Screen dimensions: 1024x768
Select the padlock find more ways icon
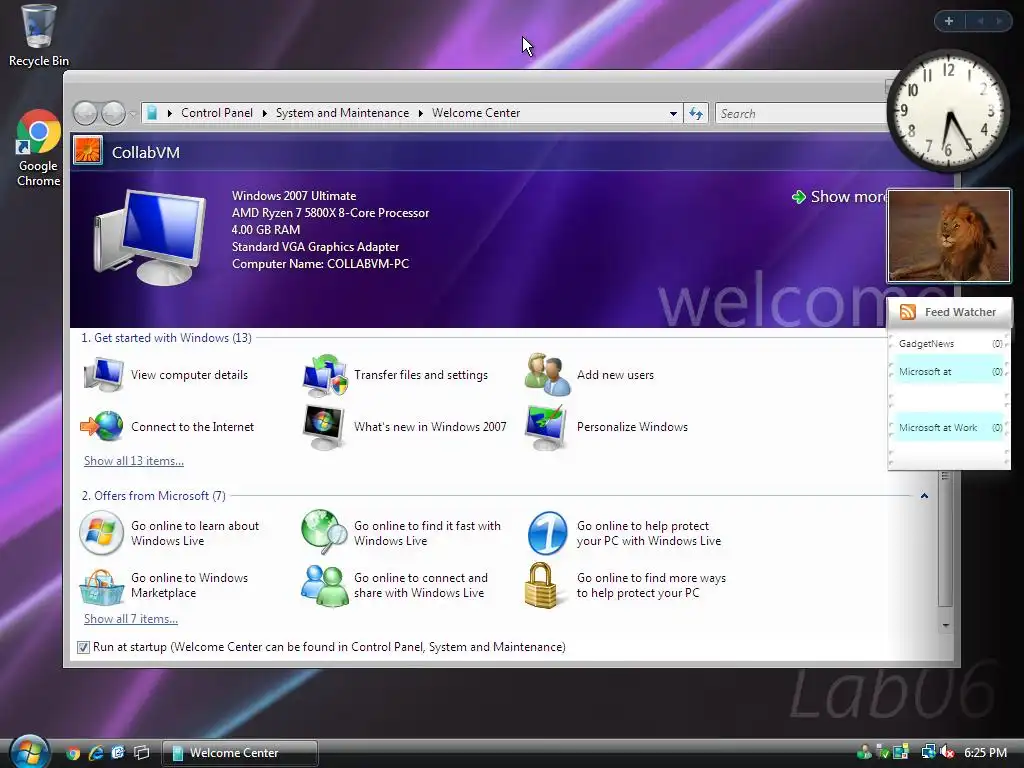[541, 585]
